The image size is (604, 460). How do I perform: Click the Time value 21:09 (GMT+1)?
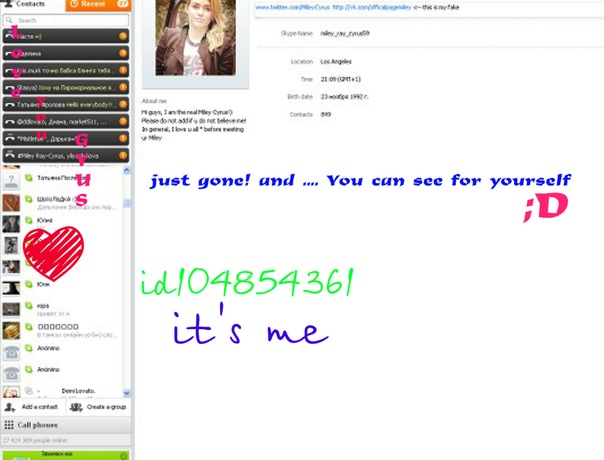click(x=341, y=79)
